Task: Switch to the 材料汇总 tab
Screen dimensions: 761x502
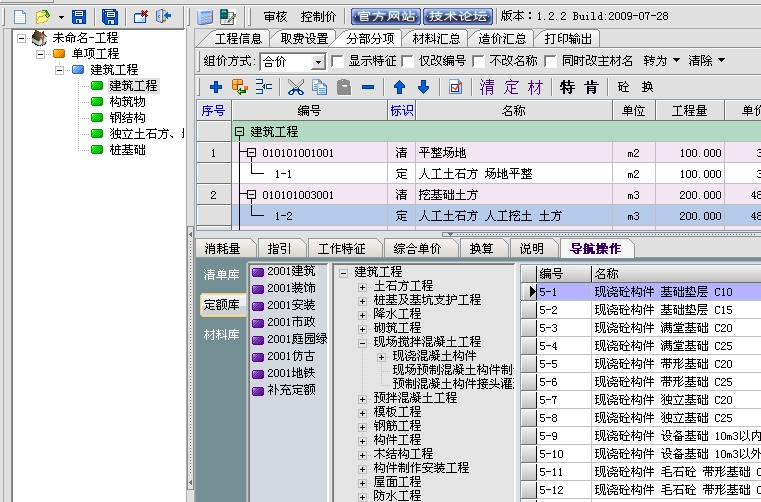Action: [436, 38]
